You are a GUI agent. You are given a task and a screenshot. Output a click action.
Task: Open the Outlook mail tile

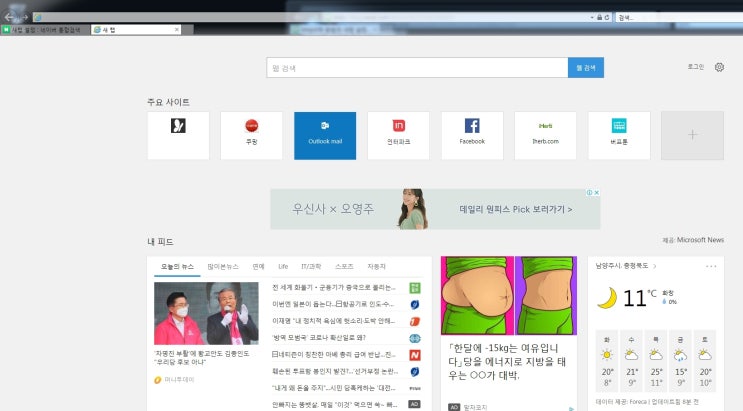pos(325,136)
